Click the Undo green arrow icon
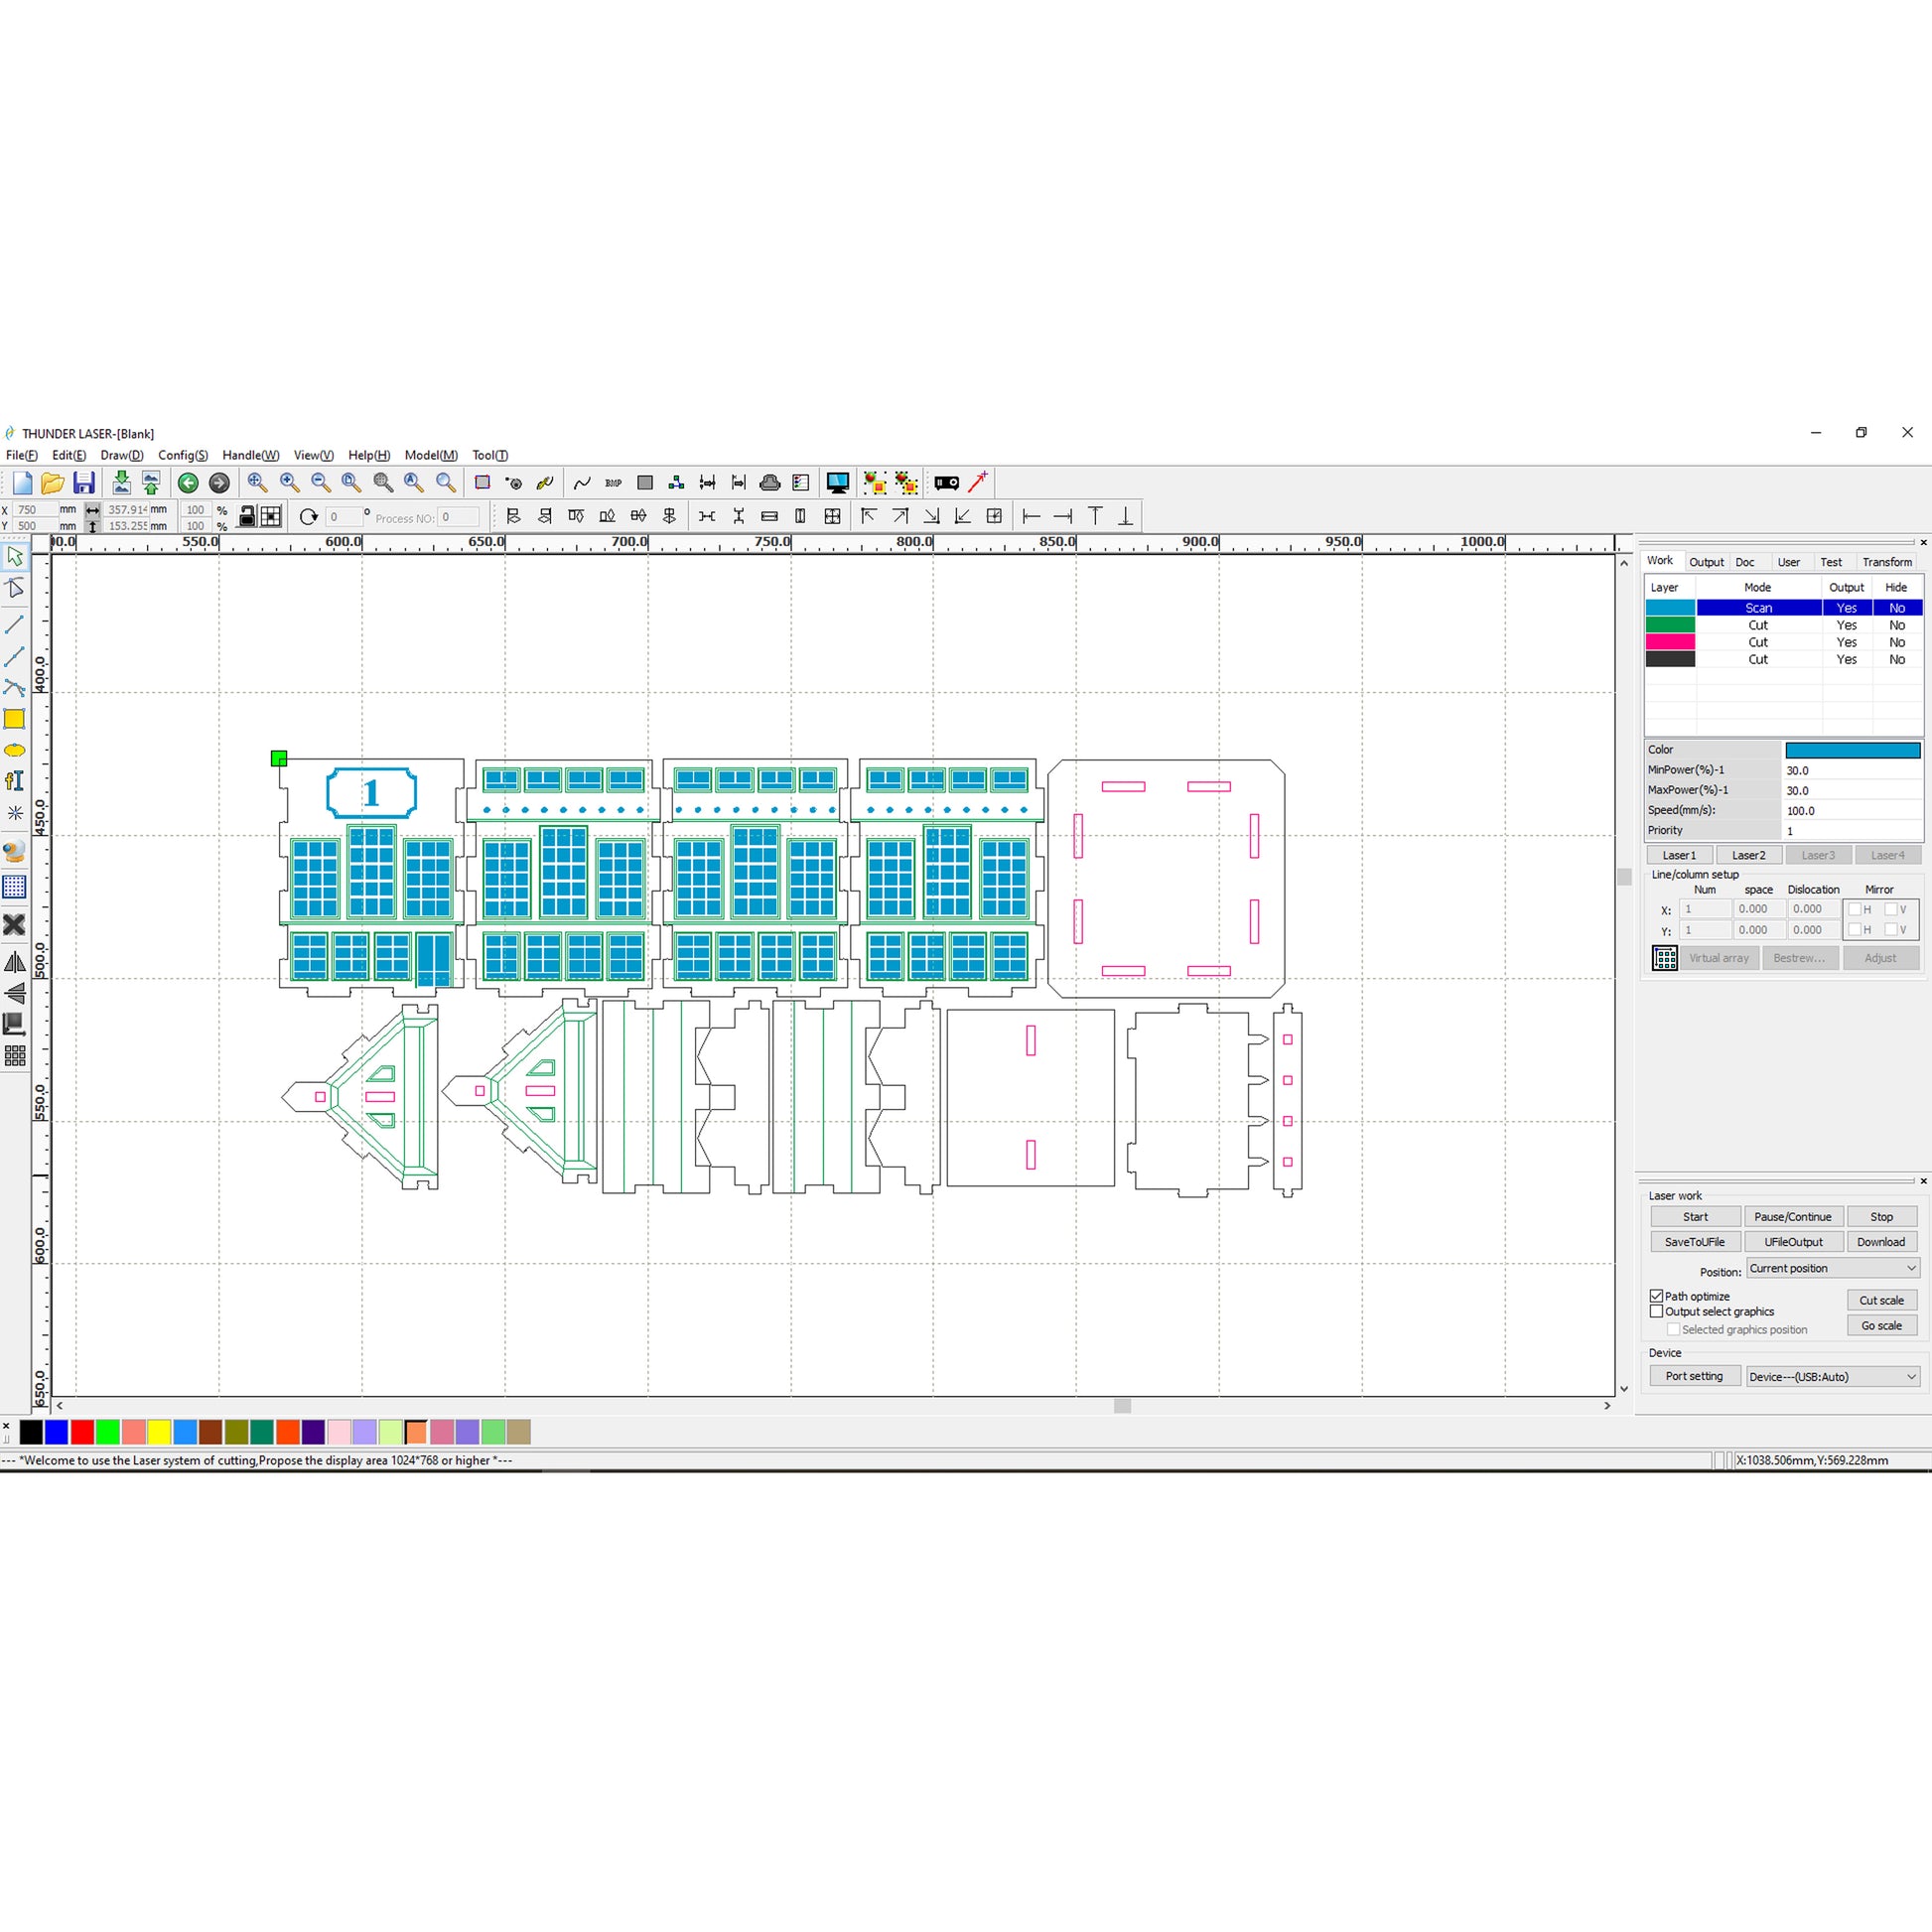The width and height of the screenshot is (1932, 1932). 188,483
